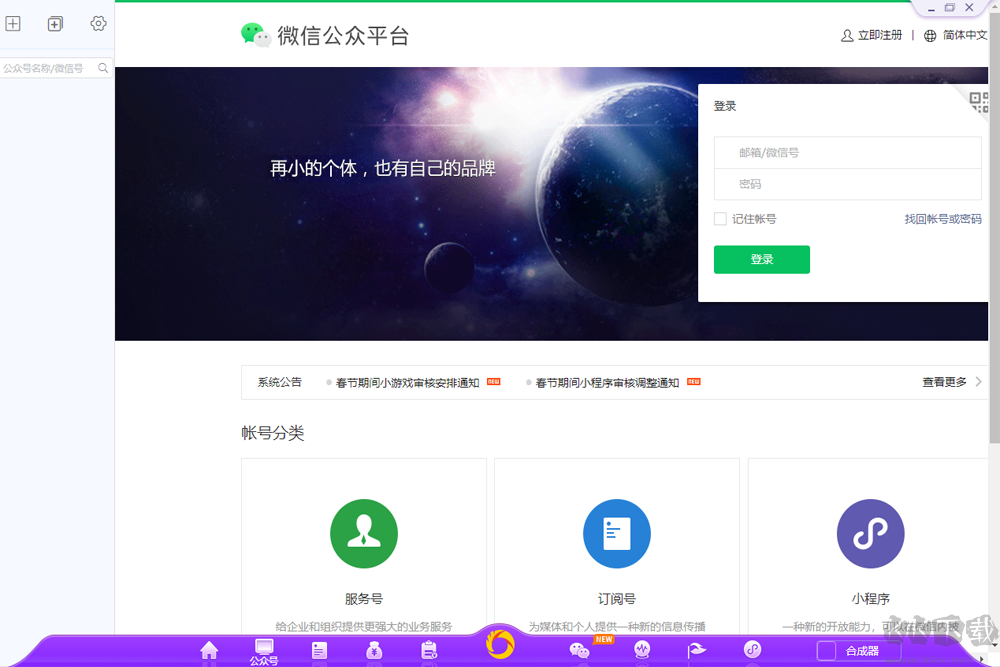Click the add-account plus icon in the top-left sidebar
The height and width of the screenshot is (667, 1000).
pyautogui.click(x=13, y=23)
